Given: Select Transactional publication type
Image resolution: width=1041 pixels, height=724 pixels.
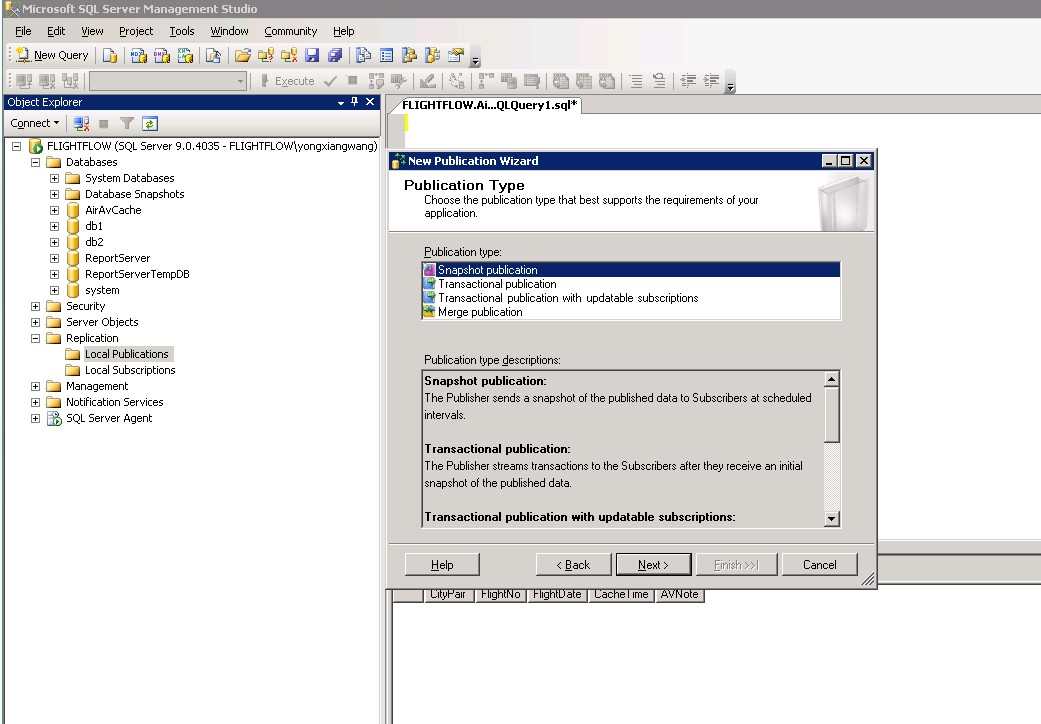Looking at the screenshot, I should 497,284.
